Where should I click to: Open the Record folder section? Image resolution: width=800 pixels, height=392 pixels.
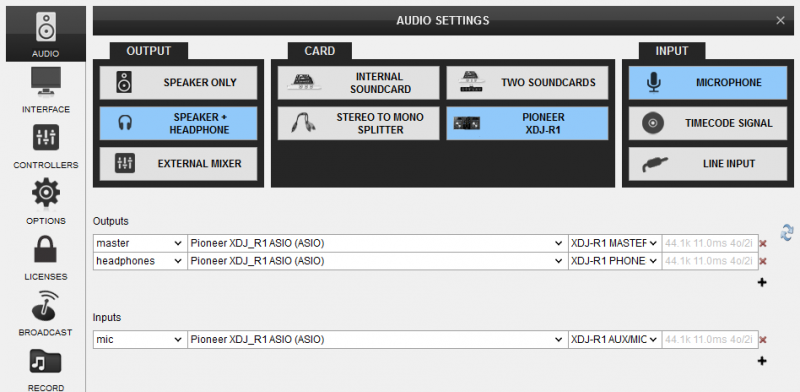tap(46, 370)
